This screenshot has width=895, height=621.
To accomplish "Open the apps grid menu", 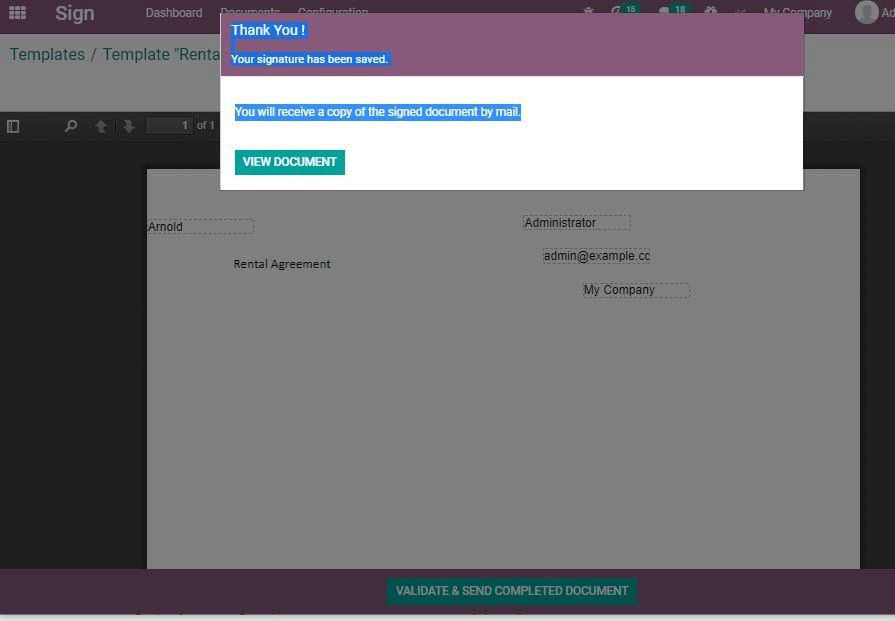I will (17, 13).
